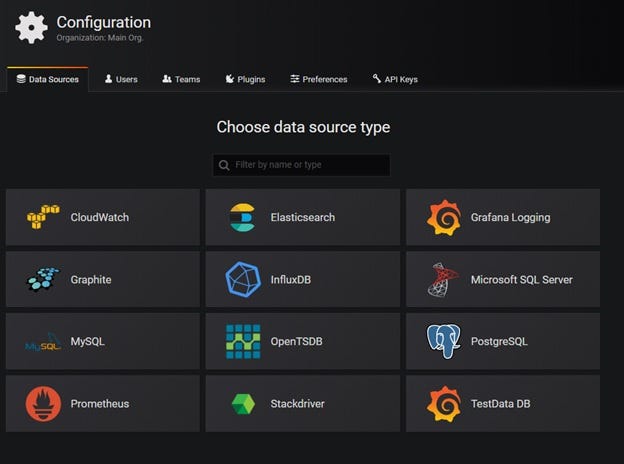Click the Prometheus flame icon
Screen dimensions: 624x464
(43, 404)
